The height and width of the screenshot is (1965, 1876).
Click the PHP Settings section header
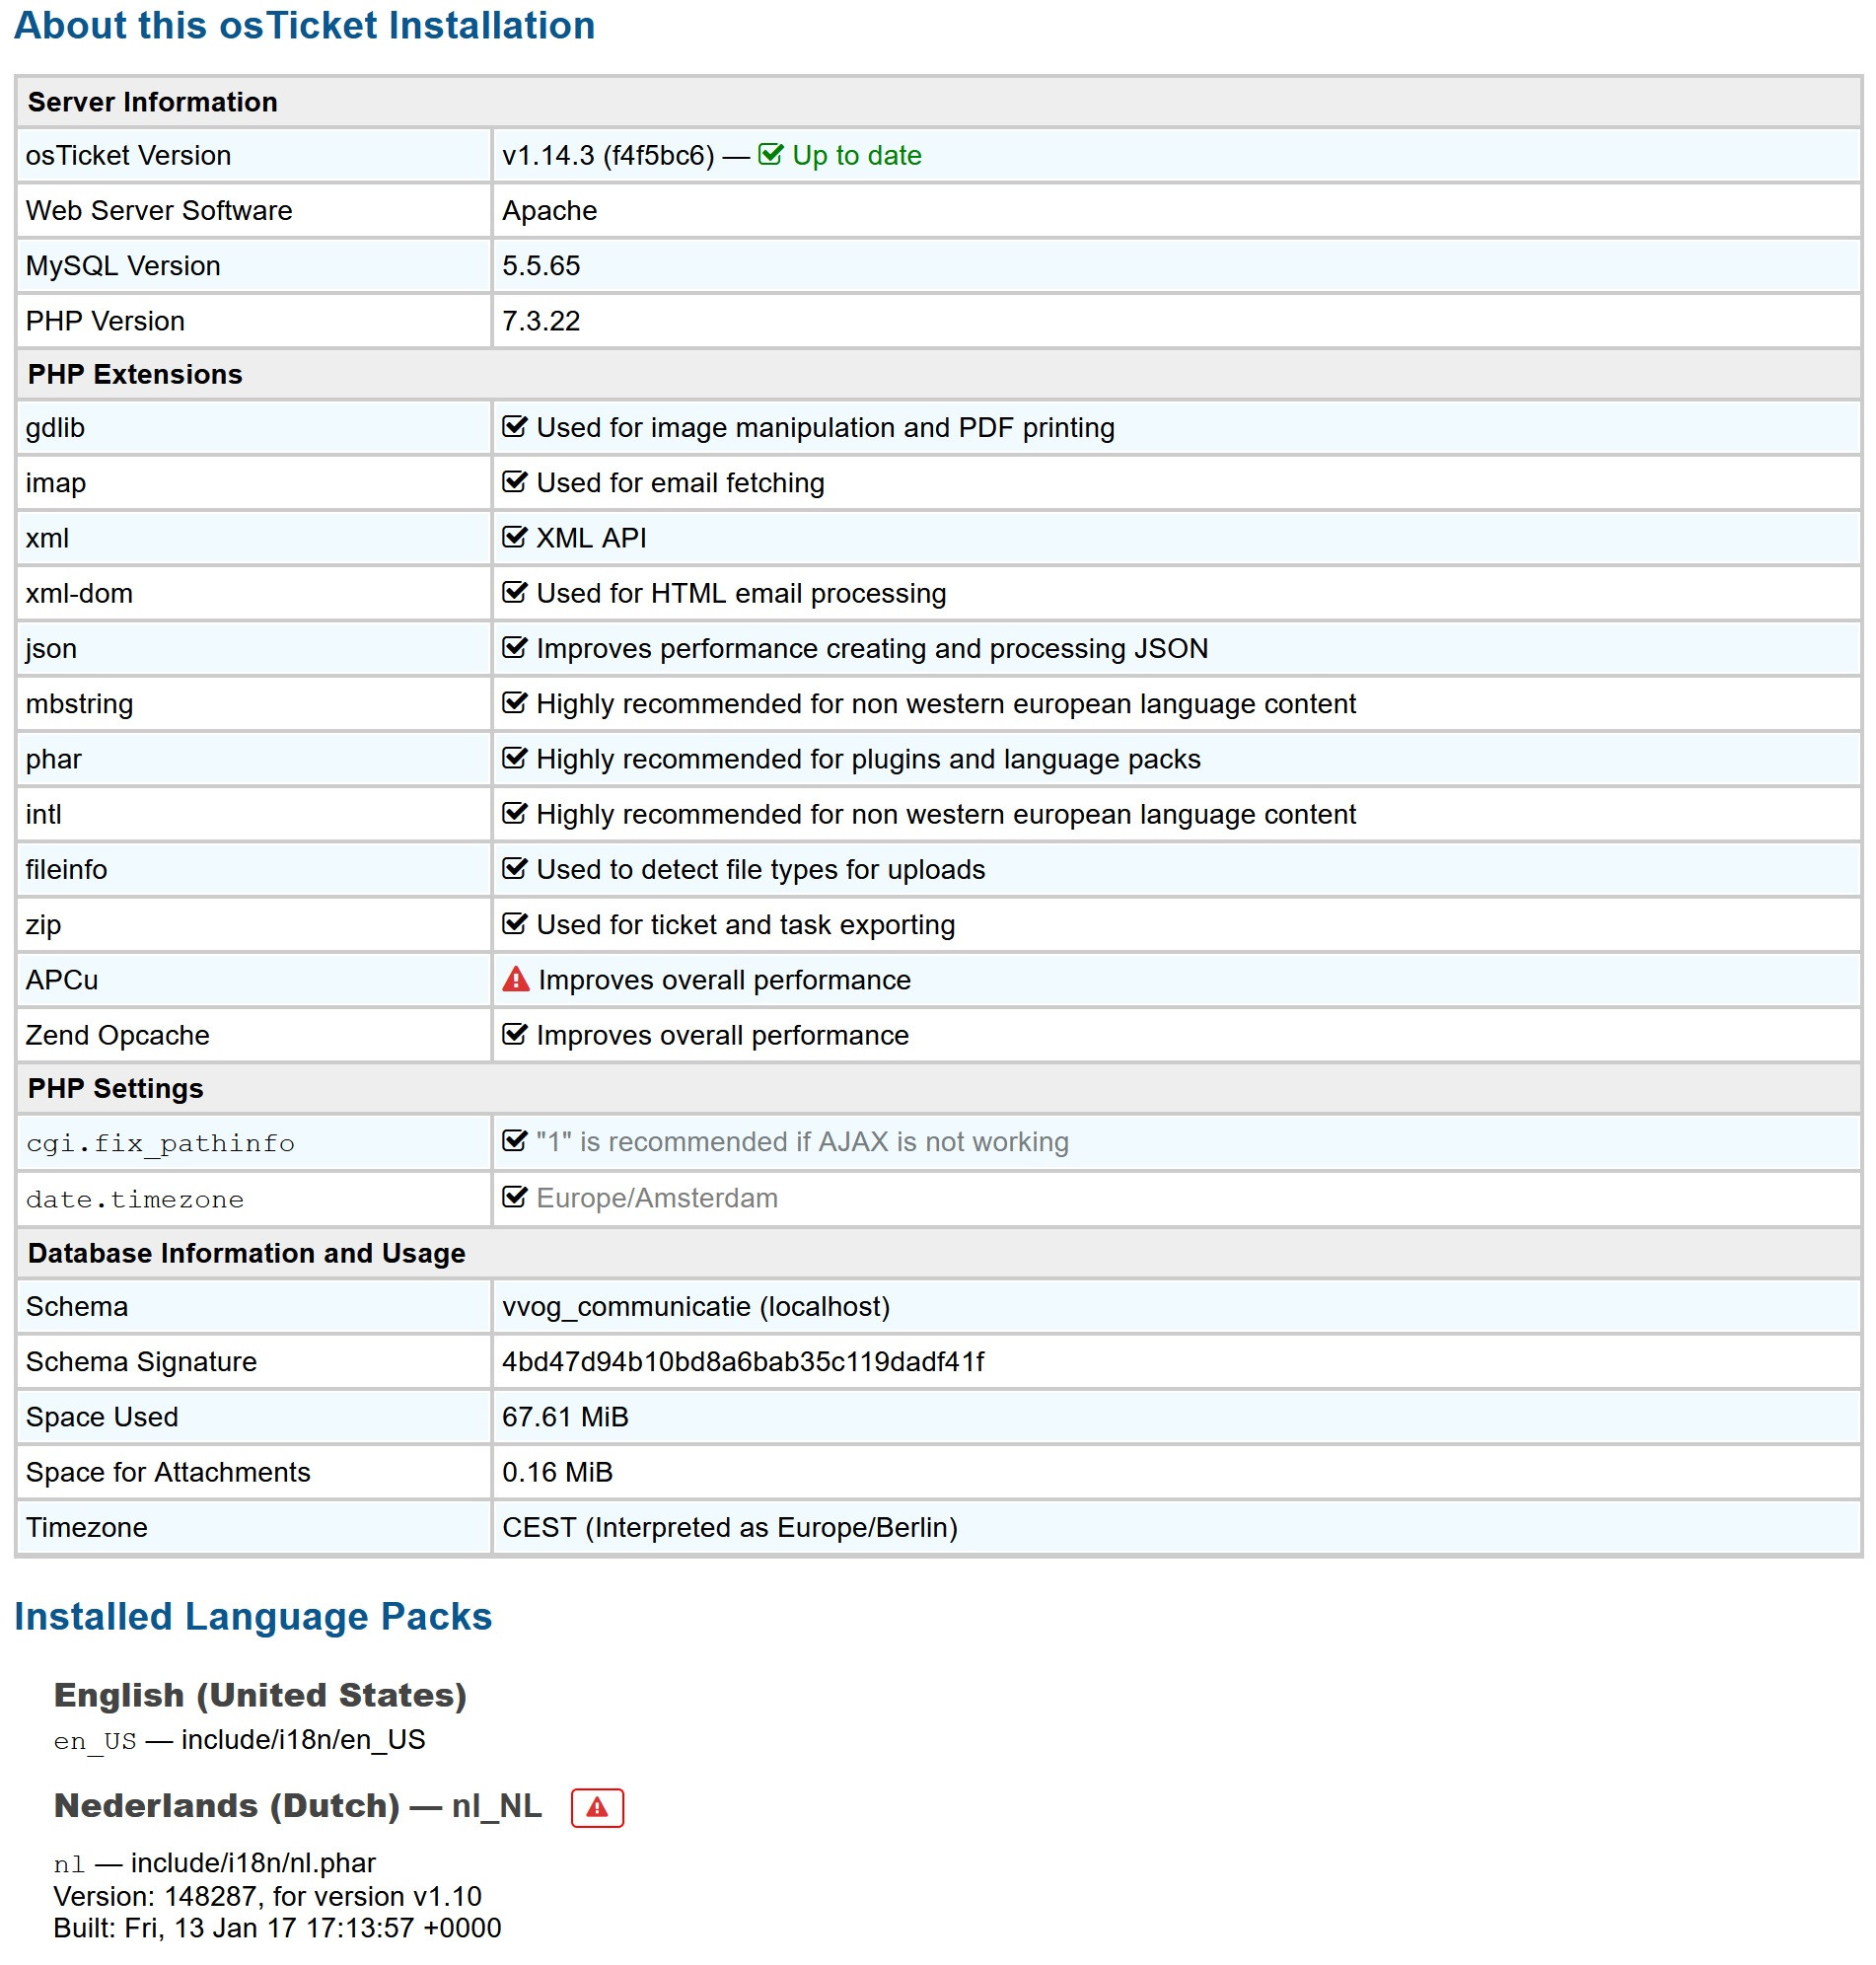click(116, 1088)
